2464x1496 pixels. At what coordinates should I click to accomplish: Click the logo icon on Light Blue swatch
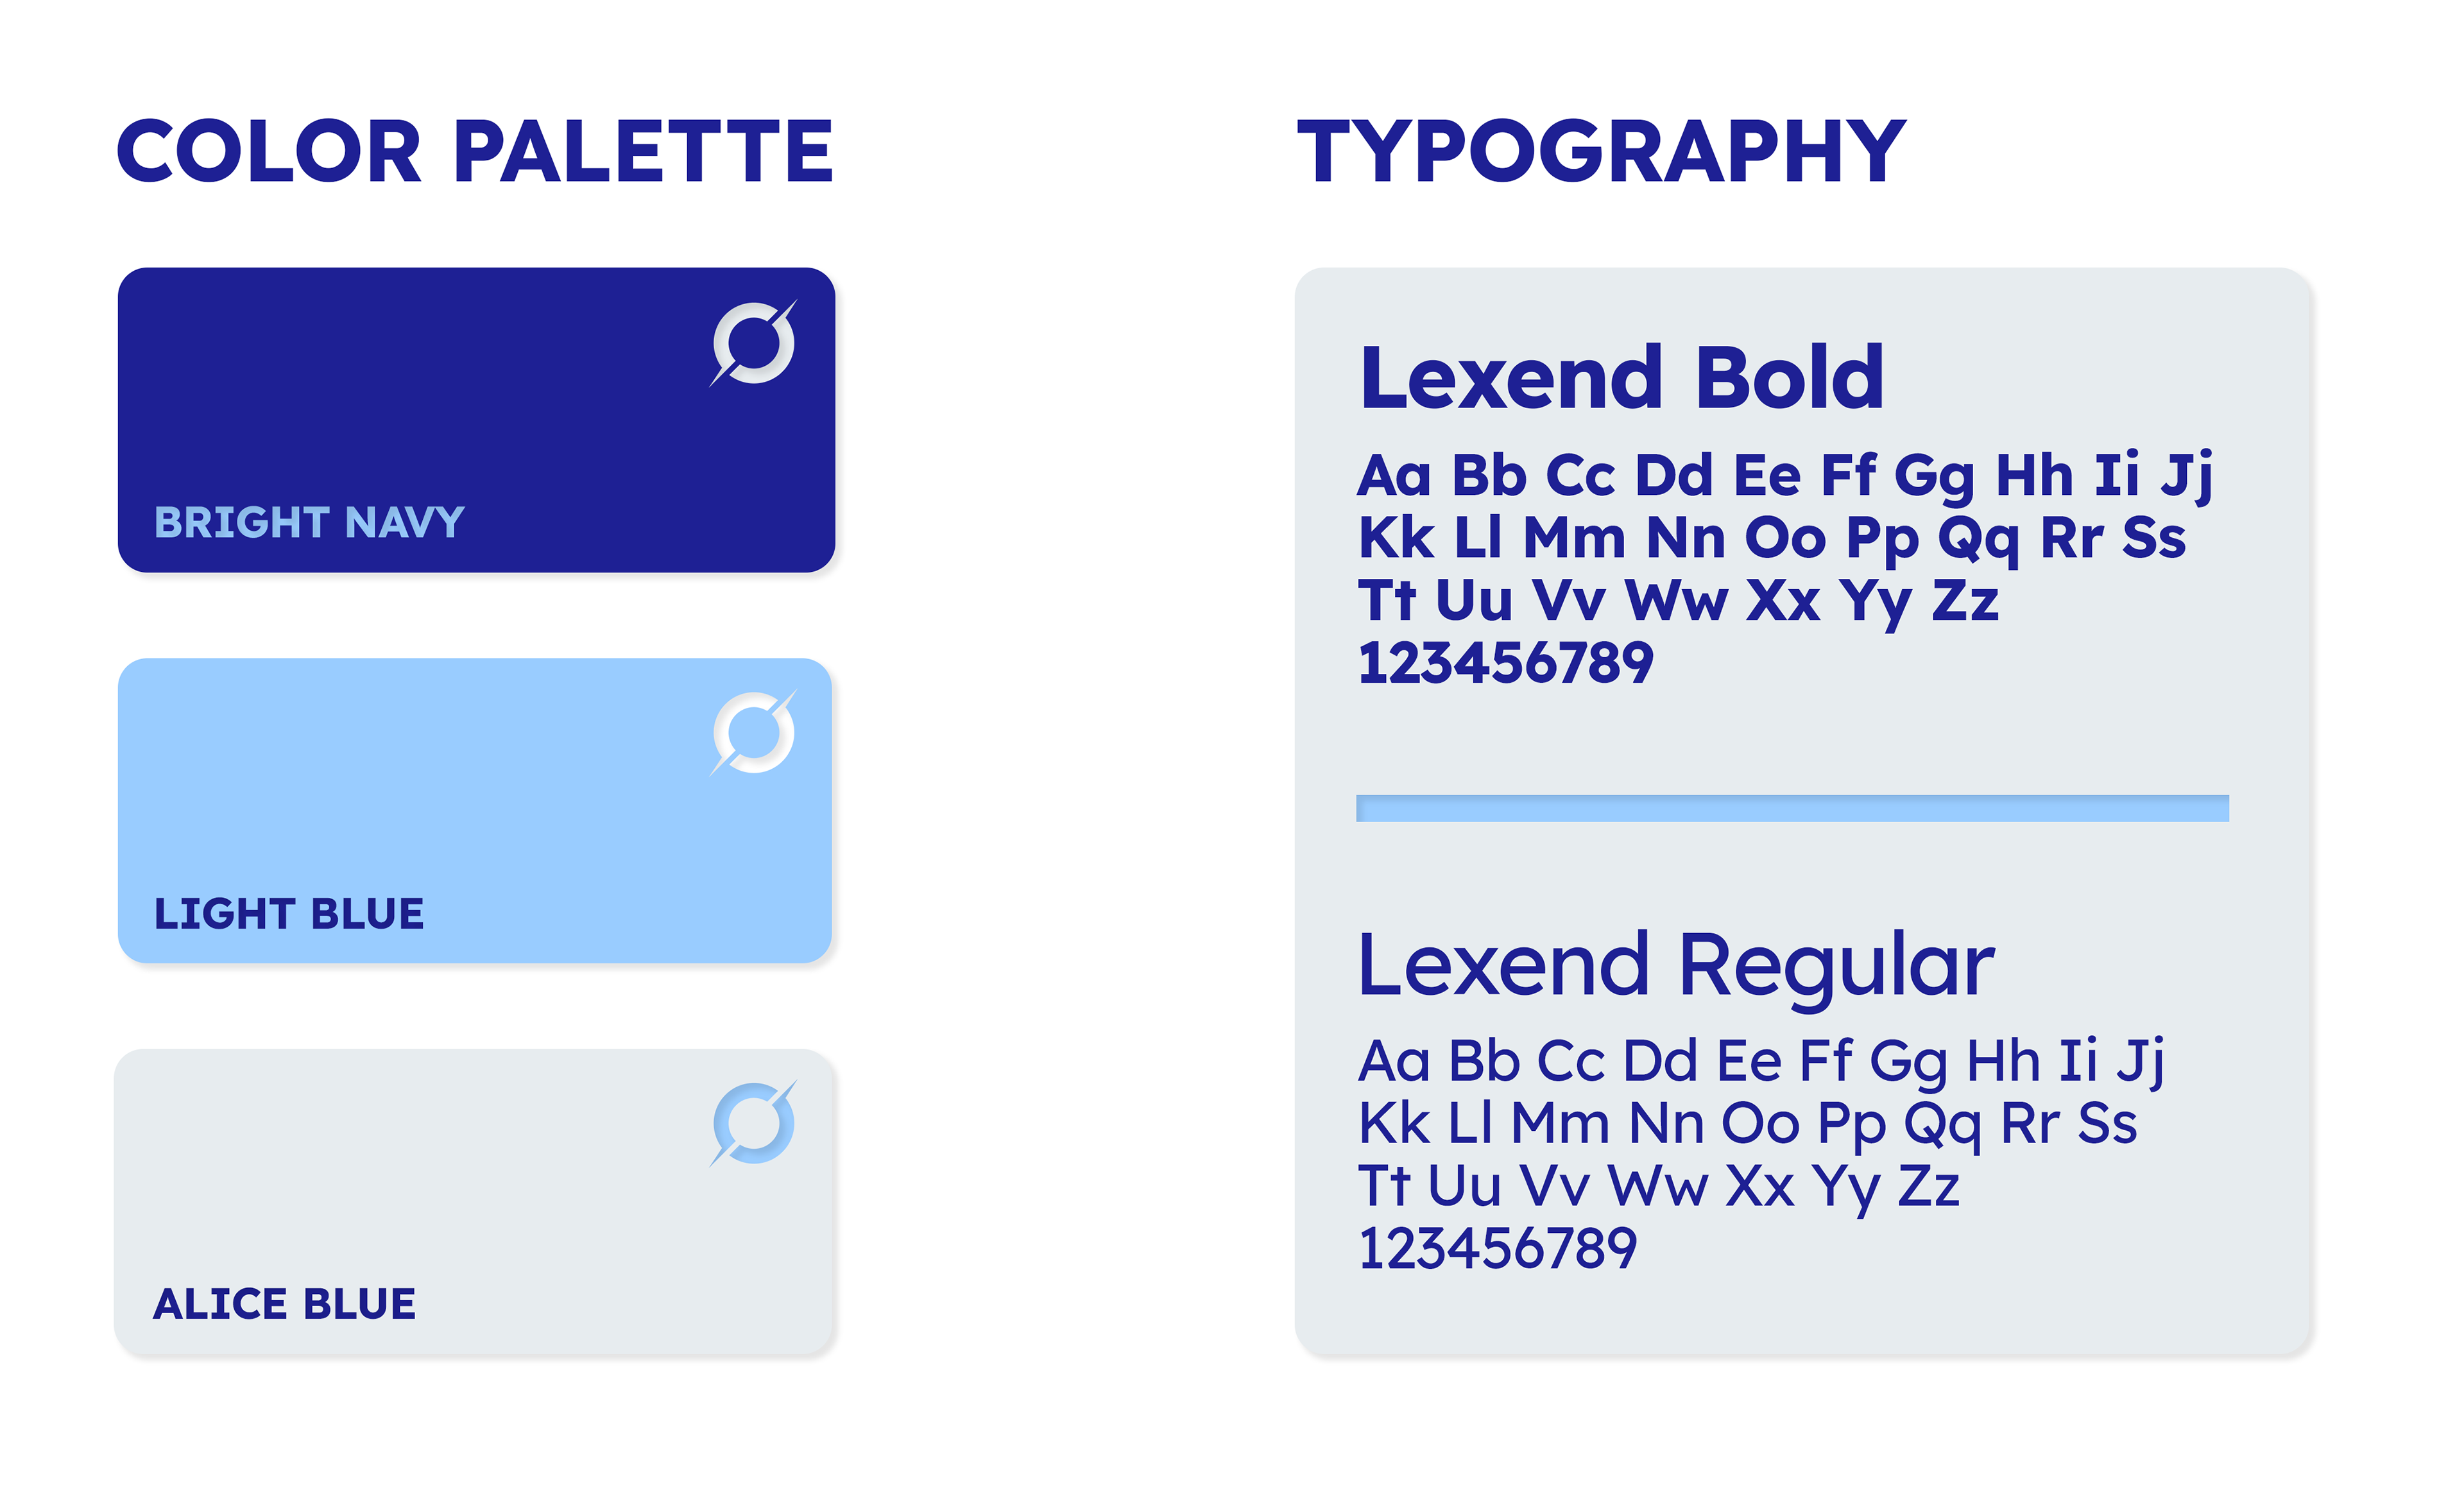[754, 733]
